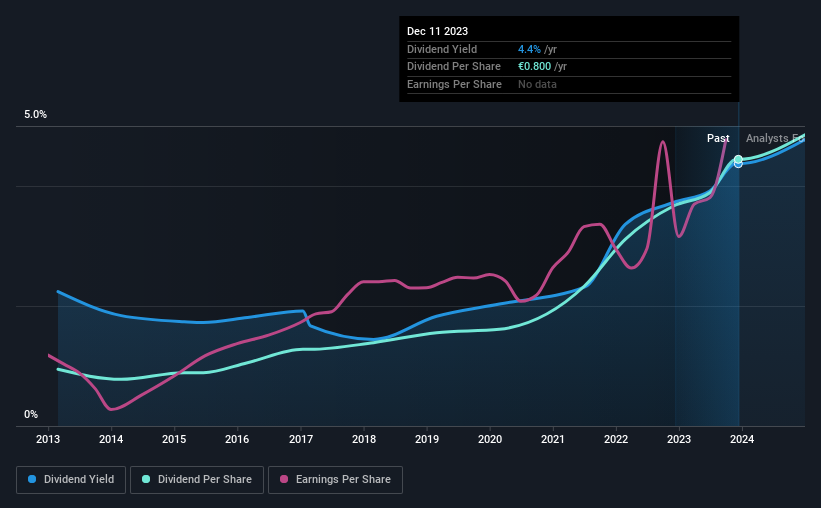Click the blue Dividend Yield data point marker

738,164
